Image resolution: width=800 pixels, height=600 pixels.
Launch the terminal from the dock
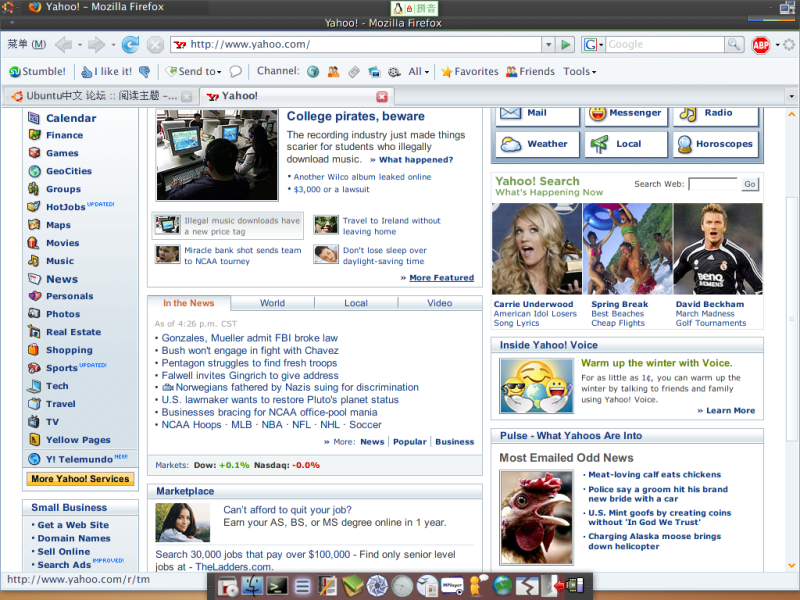(277, 586)
